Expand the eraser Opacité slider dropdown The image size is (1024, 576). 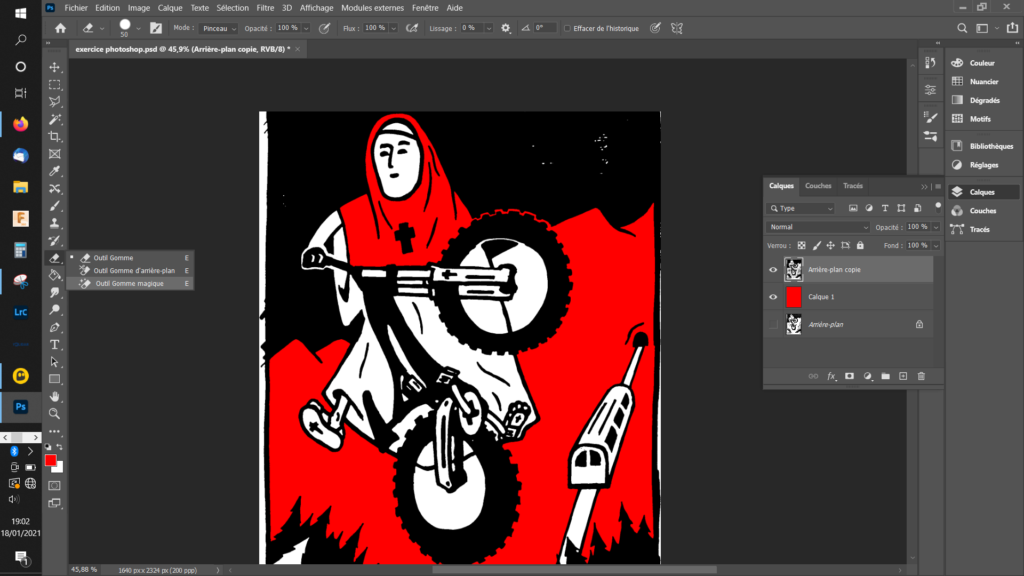point(306,28)
